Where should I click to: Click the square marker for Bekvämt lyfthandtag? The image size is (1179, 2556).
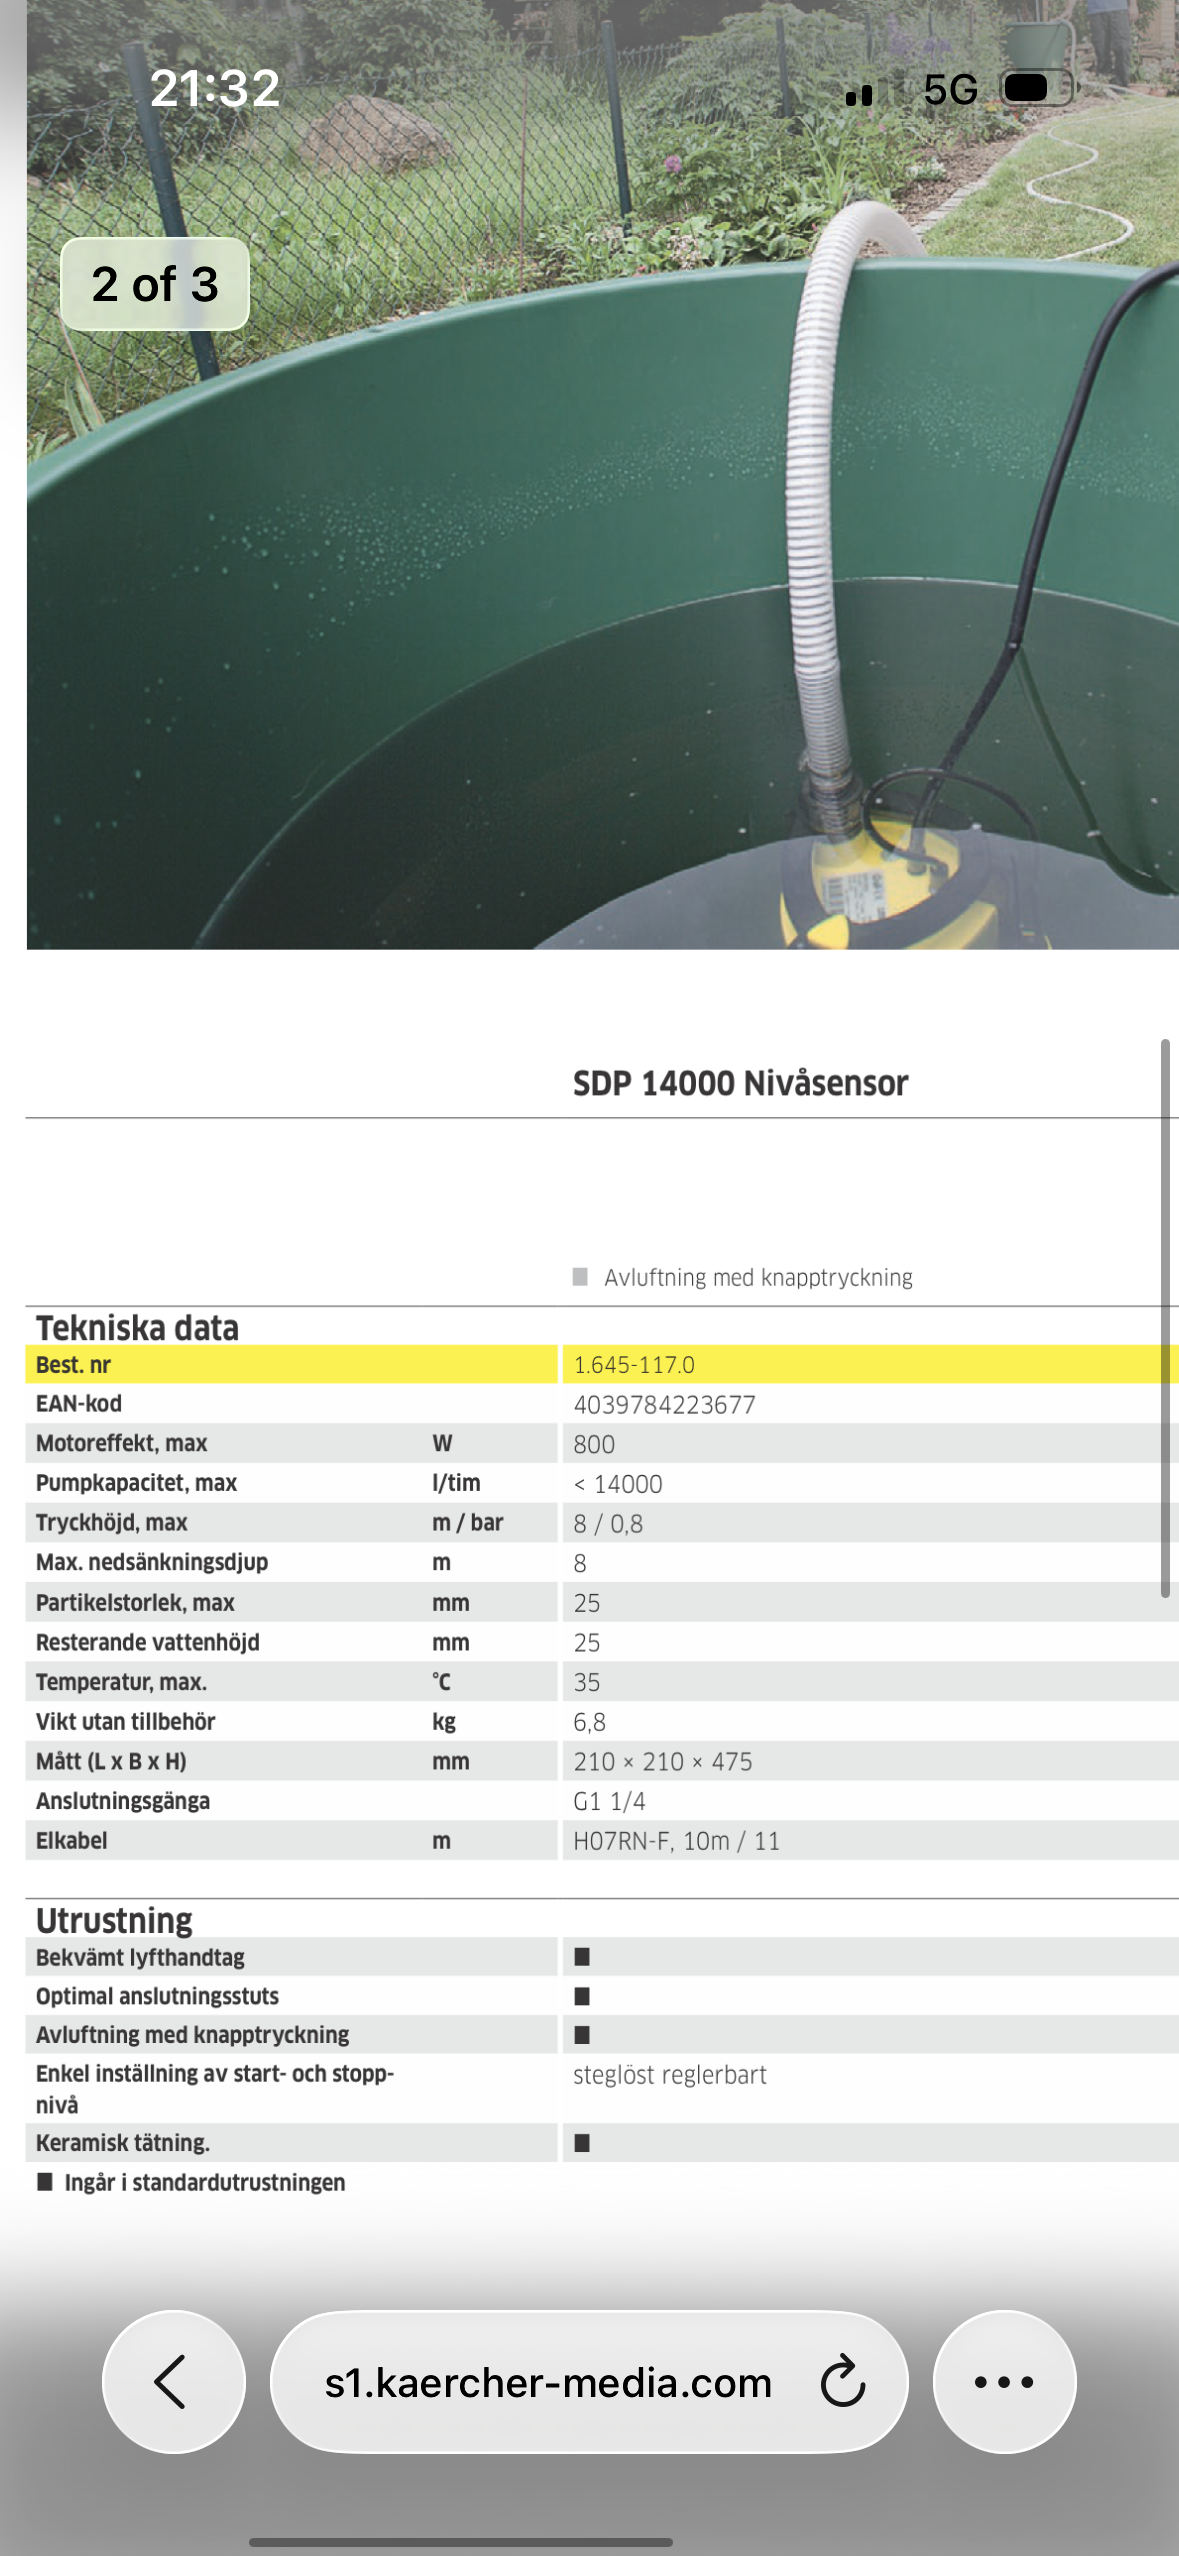(x=582, y=1957)
